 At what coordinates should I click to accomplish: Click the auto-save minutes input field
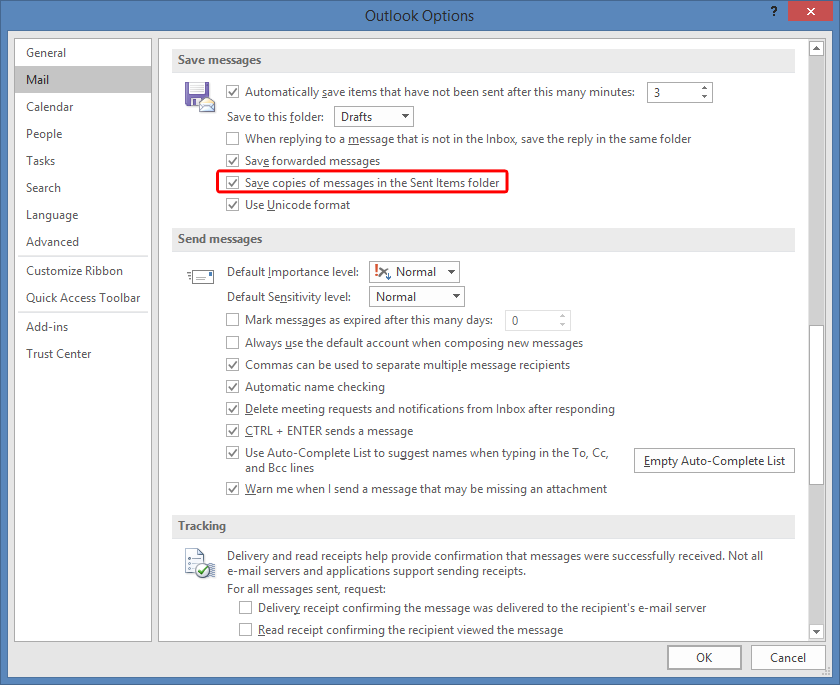672,92
